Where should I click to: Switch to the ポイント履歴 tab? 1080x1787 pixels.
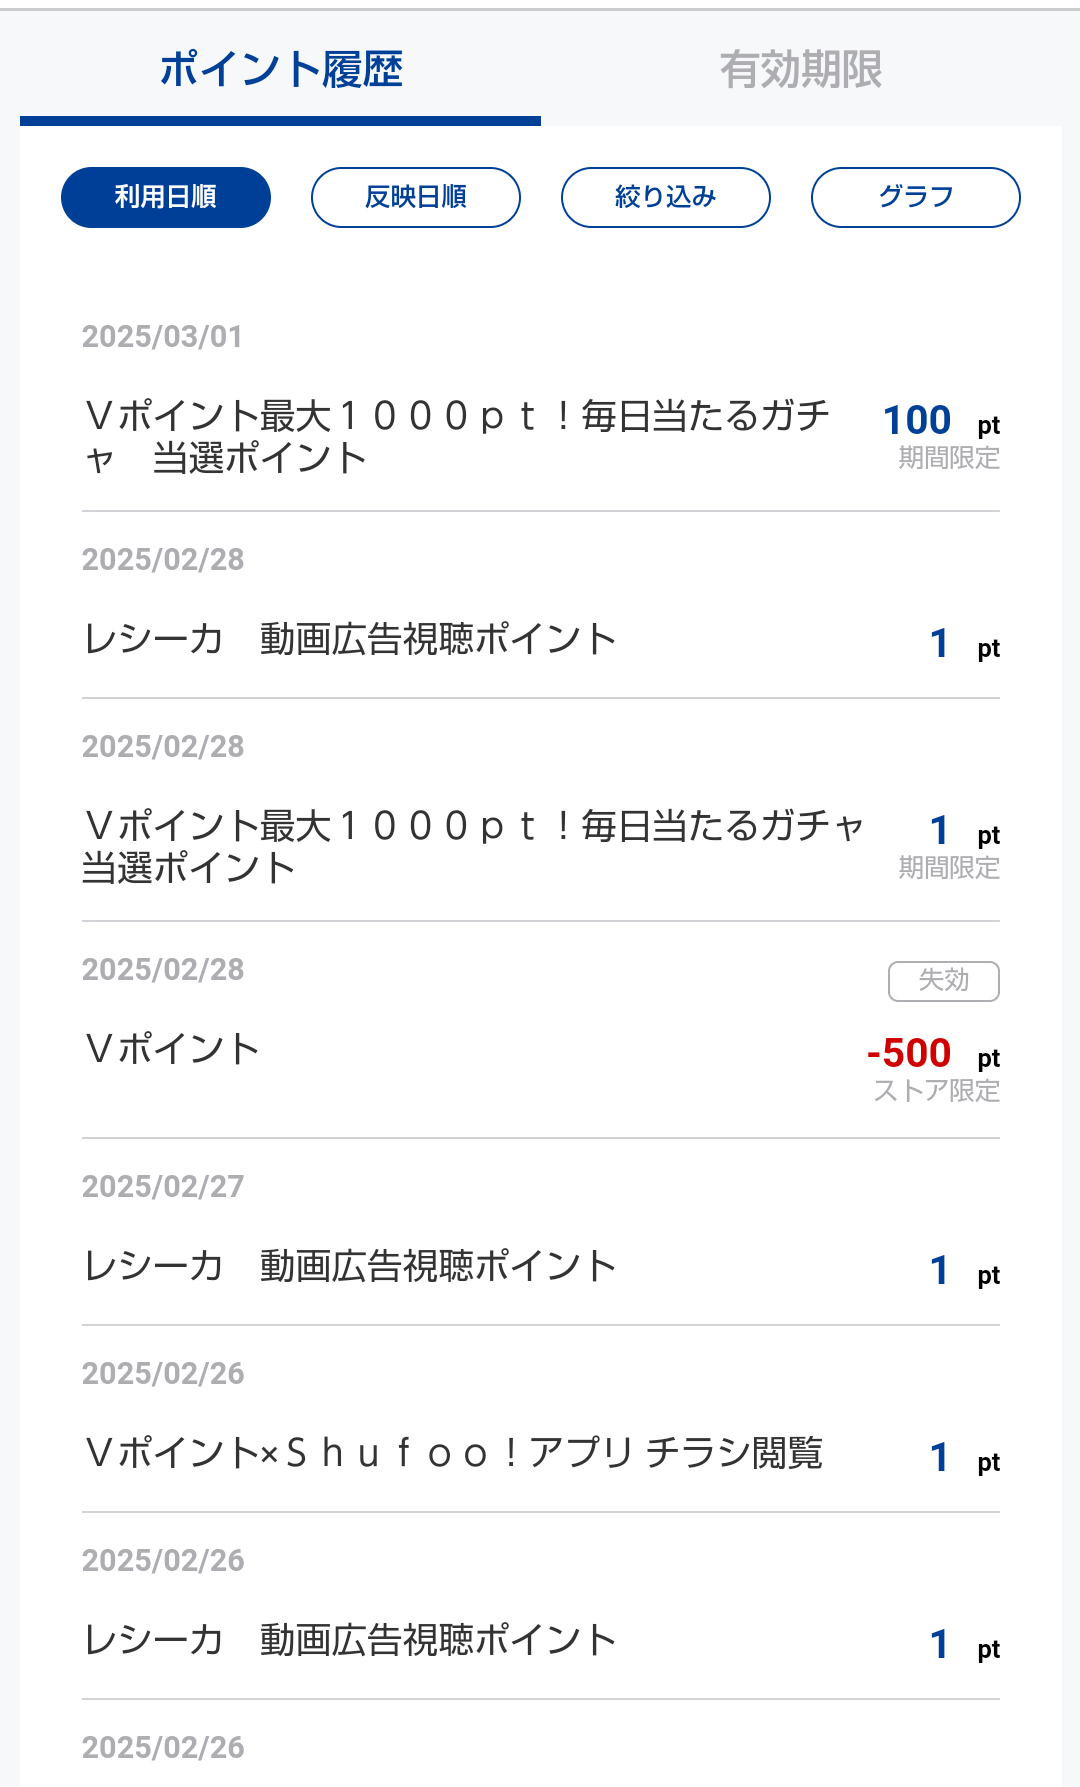pos(281,70)
